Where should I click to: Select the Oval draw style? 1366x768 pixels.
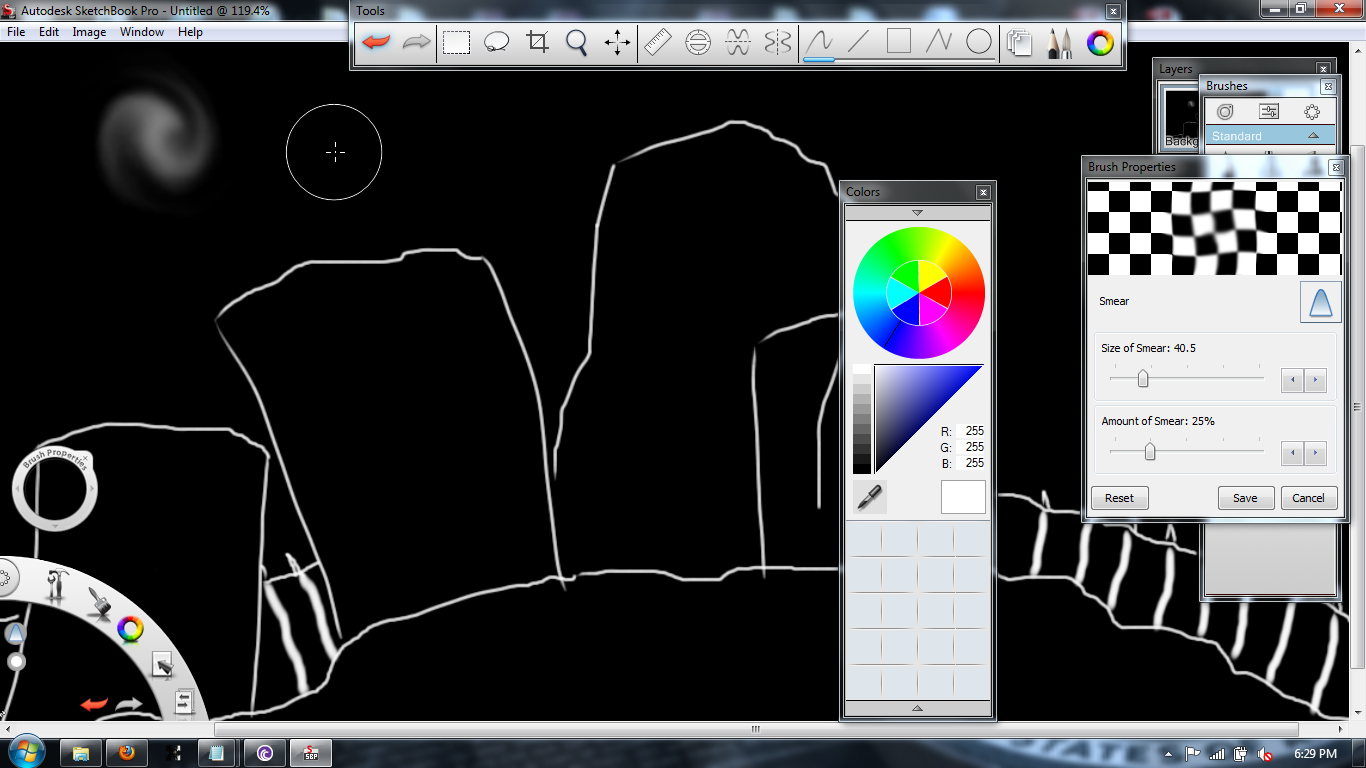[x=979, y=41]
